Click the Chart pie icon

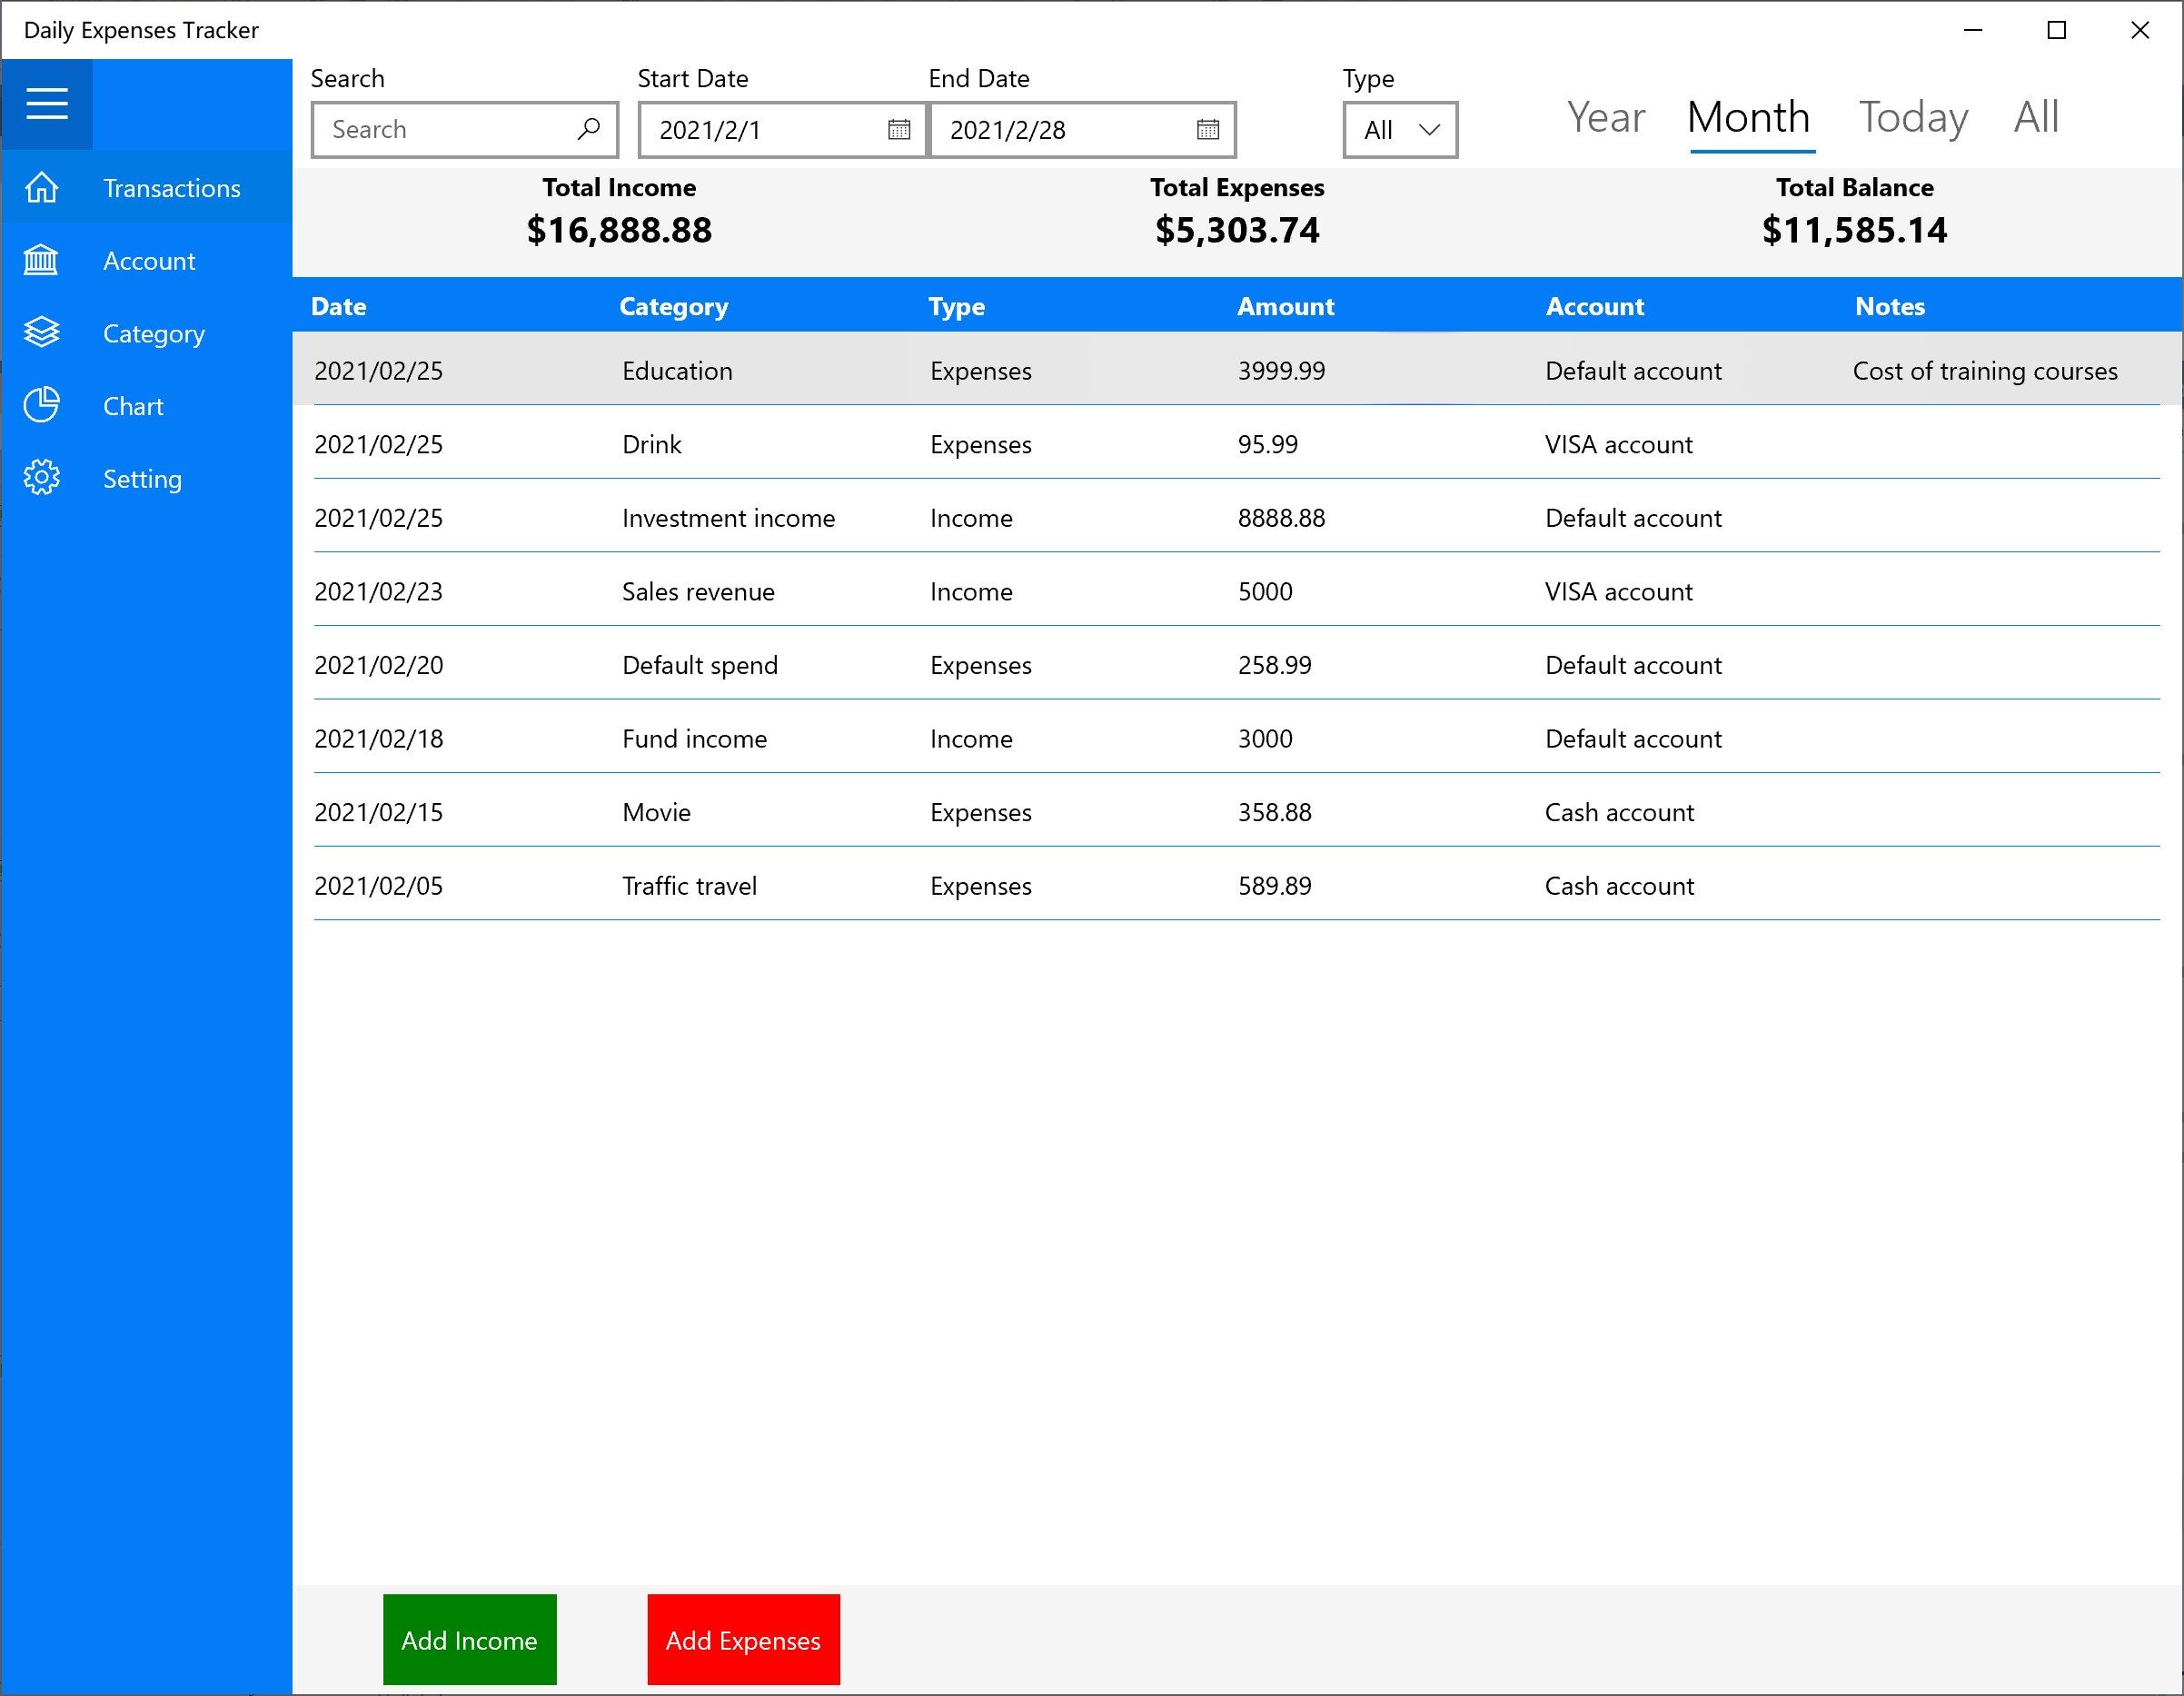coord(41,405)
